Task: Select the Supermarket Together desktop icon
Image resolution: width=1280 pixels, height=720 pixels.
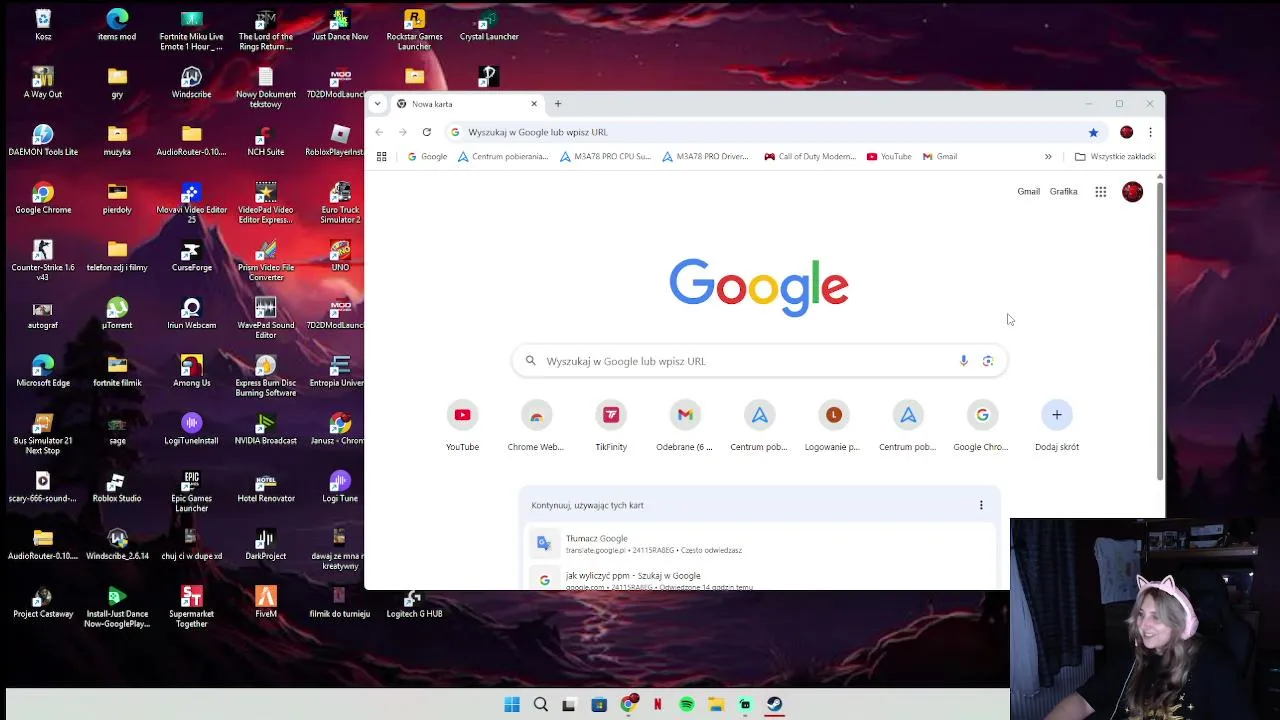Action: click(191, 607)
